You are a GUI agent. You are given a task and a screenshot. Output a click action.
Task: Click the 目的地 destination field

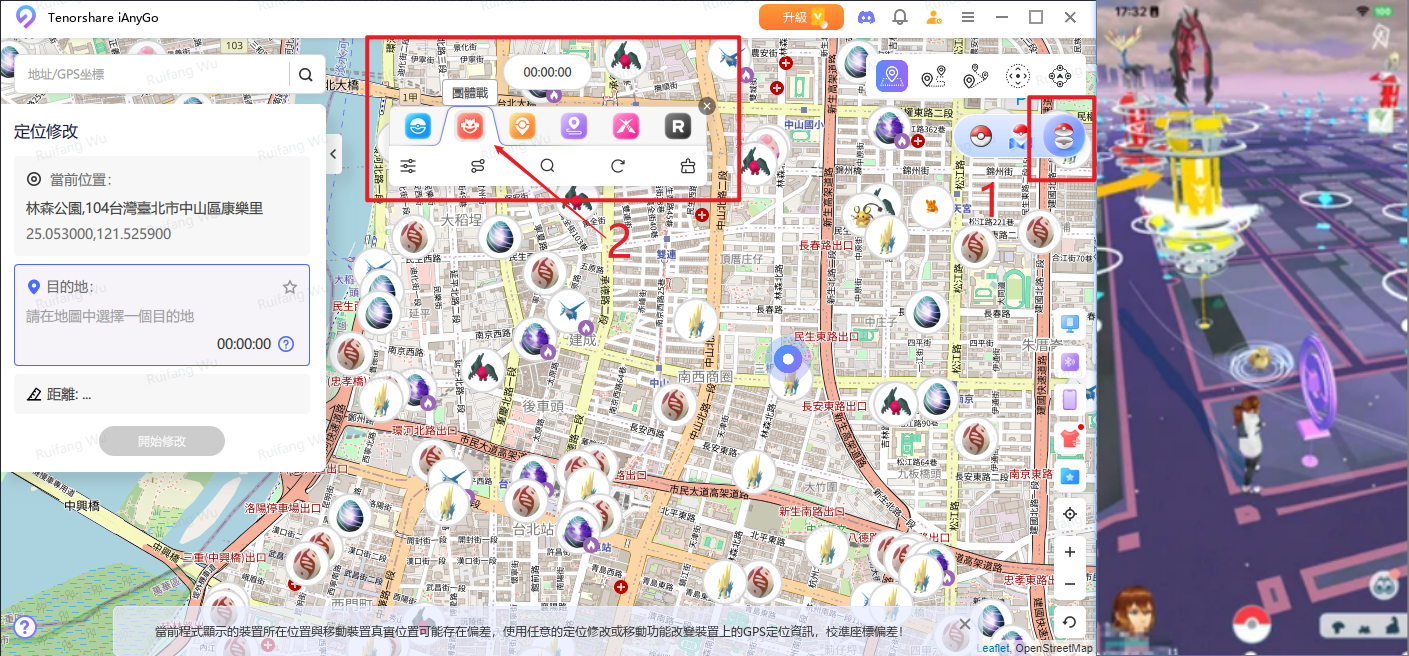pyautogui.click(x=162, y=315)
